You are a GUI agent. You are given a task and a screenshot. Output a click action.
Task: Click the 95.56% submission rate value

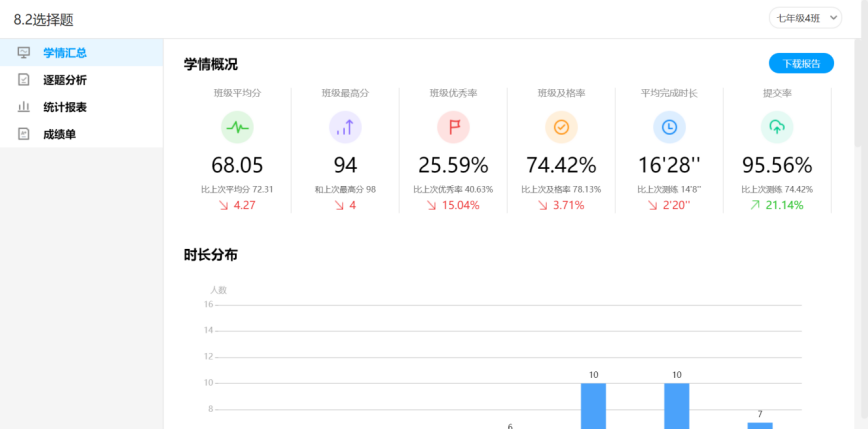[777, 166]
